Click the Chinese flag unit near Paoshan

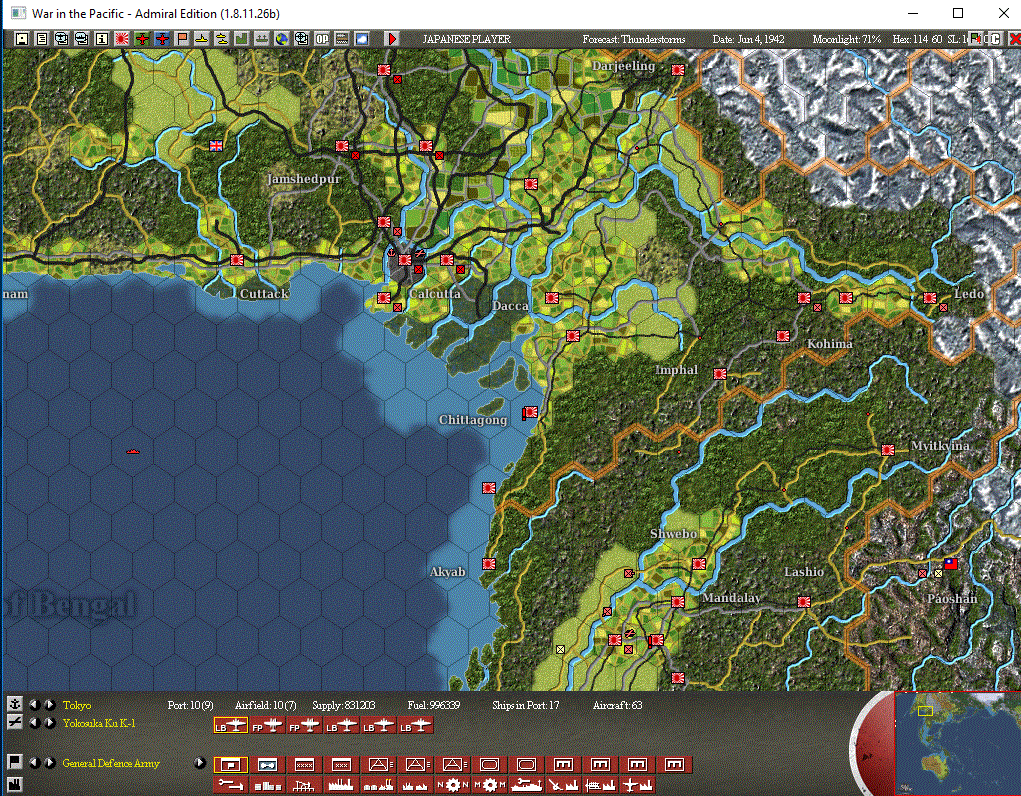tap(951, 563)
